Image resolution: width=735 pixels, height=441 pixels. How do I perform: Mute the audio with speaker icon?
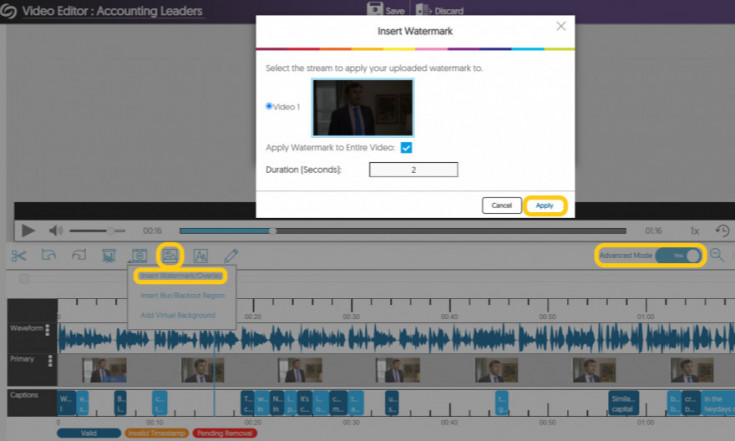click(x=56, y=231)
